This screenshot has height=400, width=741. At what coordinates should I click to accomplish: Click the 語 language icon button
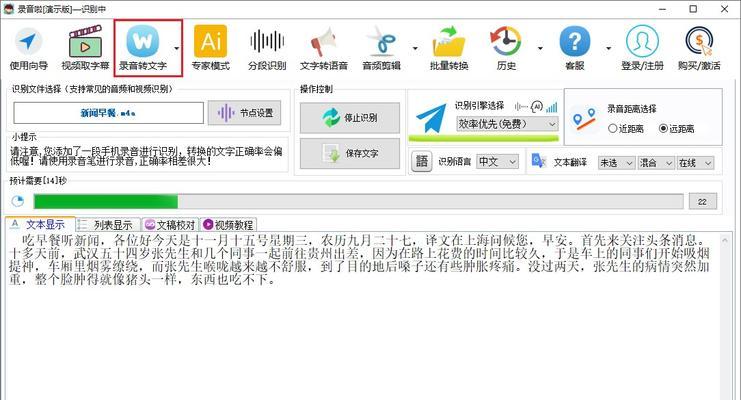[x=422, y=162]
